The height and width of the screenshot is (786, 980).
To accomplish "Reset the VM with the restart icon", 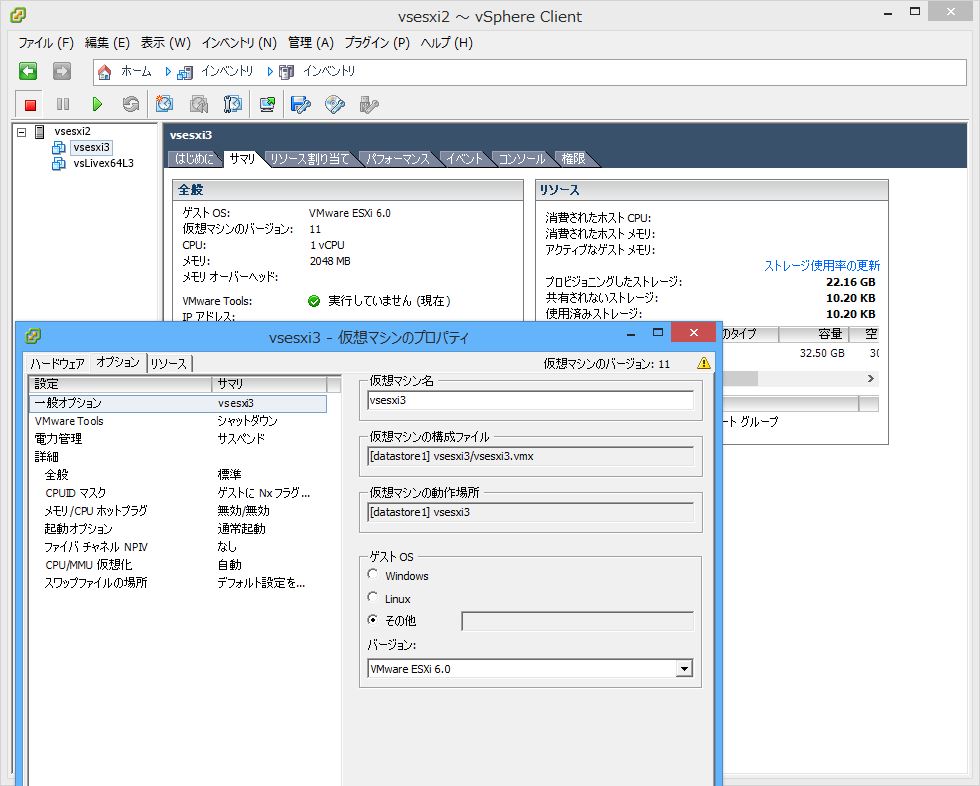I will tap(131, 104).
